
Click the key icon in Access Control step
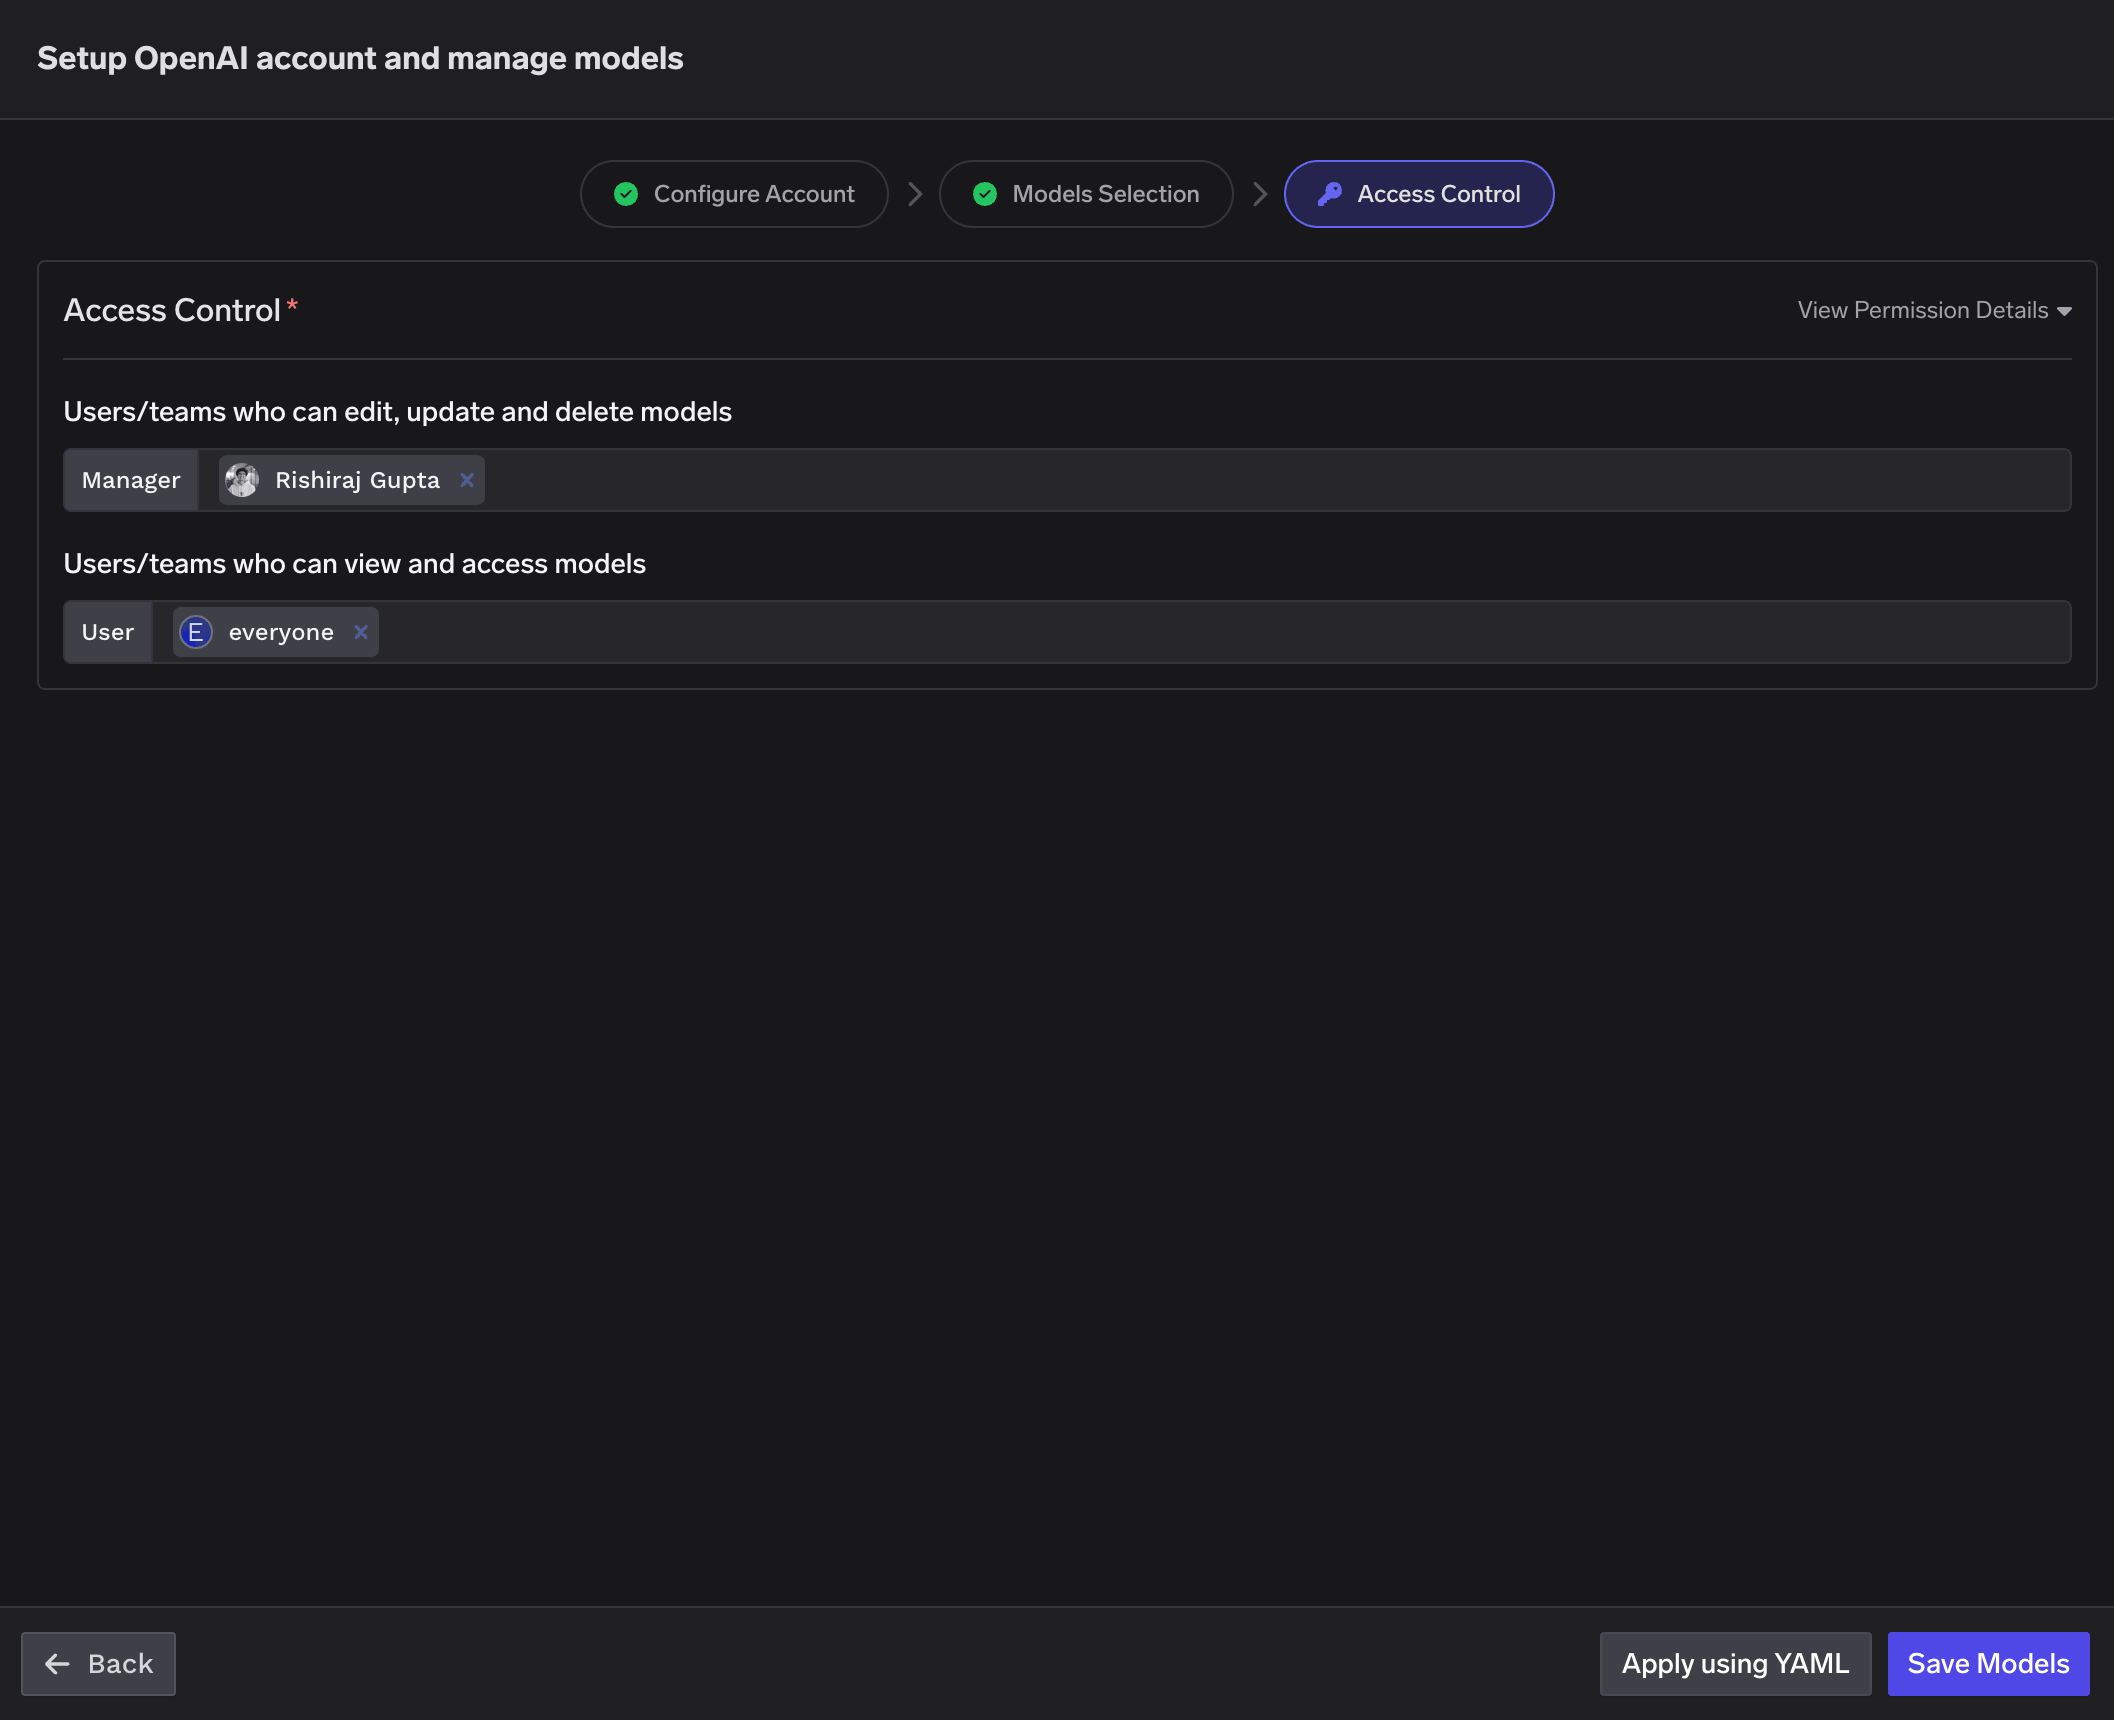pyautogui.click(x=1330, y=194)
